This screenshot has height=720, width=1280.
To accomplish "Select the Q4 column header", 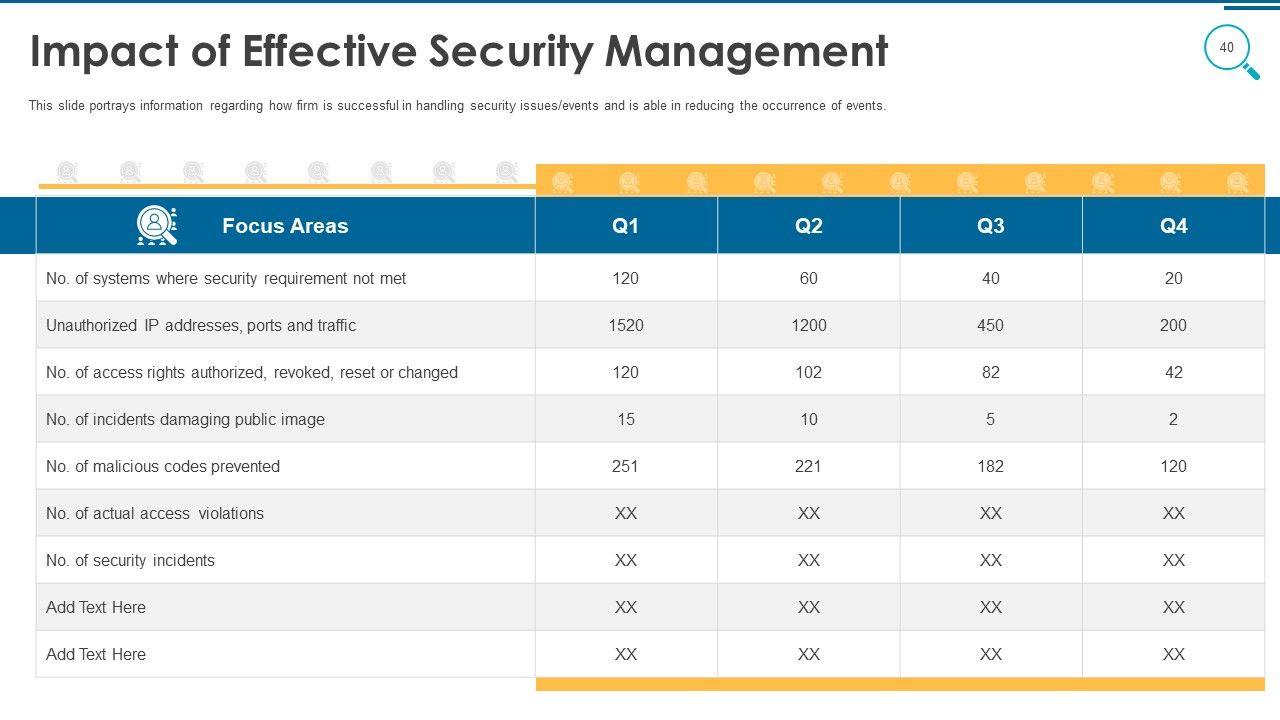I will tap(1173, 226).
